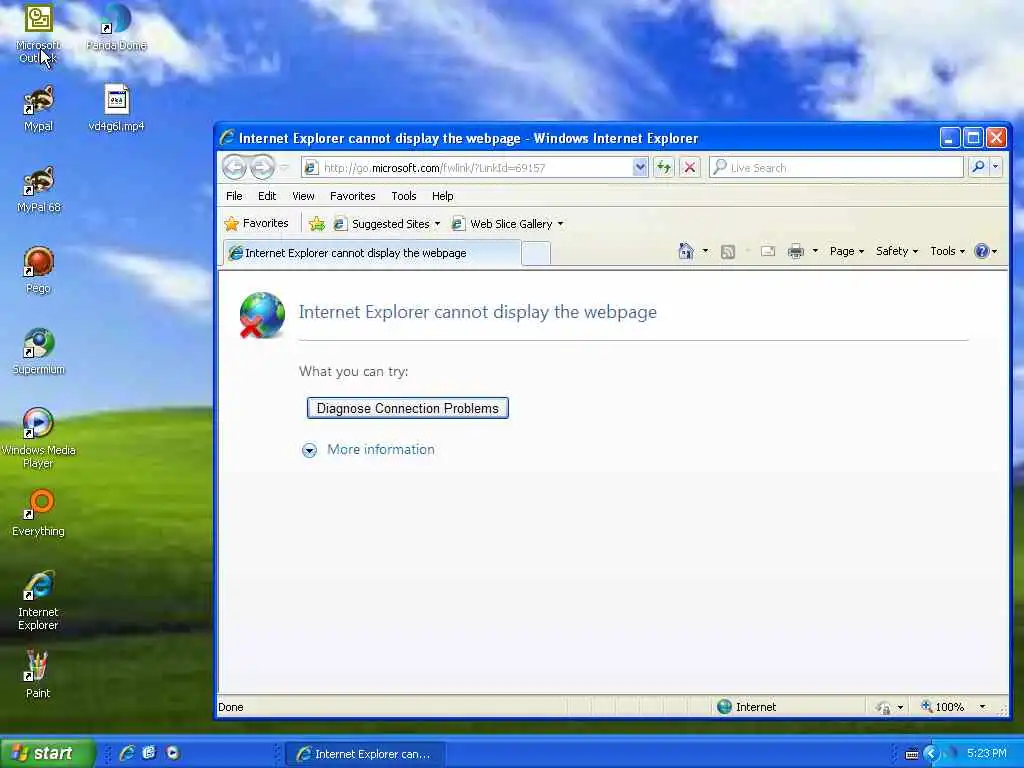Click the Stop loading X icon
The width and height of the screenshot is (1024, 768).
689,167
